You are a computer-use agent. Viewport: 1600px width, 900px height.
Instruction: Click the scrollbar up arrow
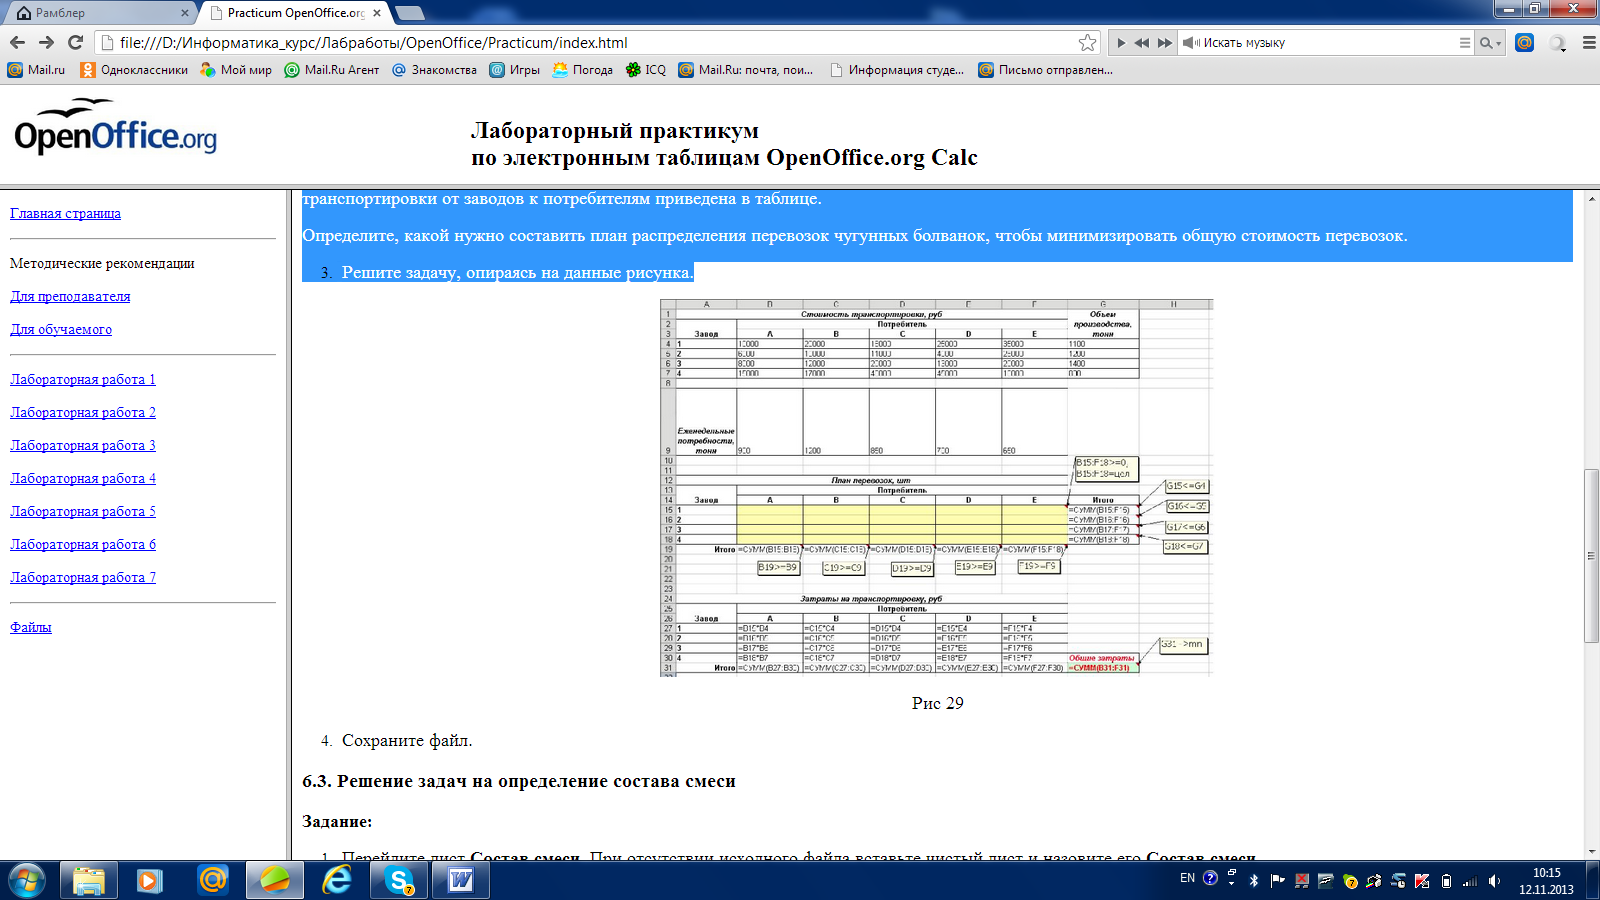coord(1591,199)
